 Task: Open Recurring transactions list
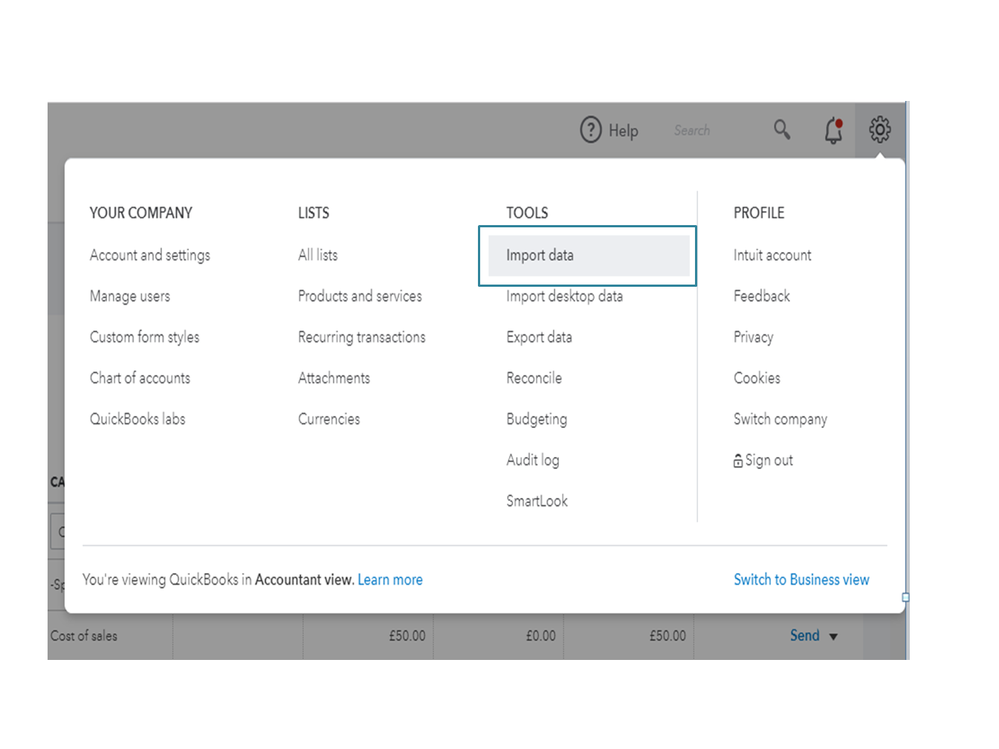(362, 337)
